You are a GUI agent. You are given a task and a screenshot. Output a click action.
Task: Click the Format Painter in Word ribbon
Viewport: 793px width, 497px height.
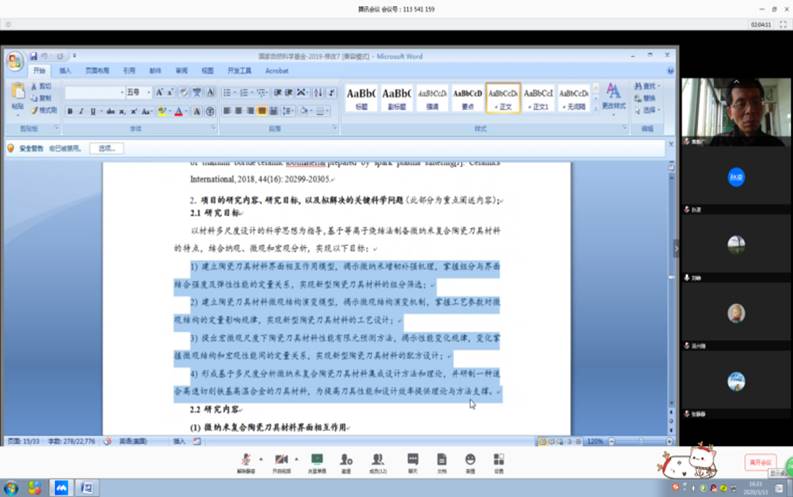point(45,110)
